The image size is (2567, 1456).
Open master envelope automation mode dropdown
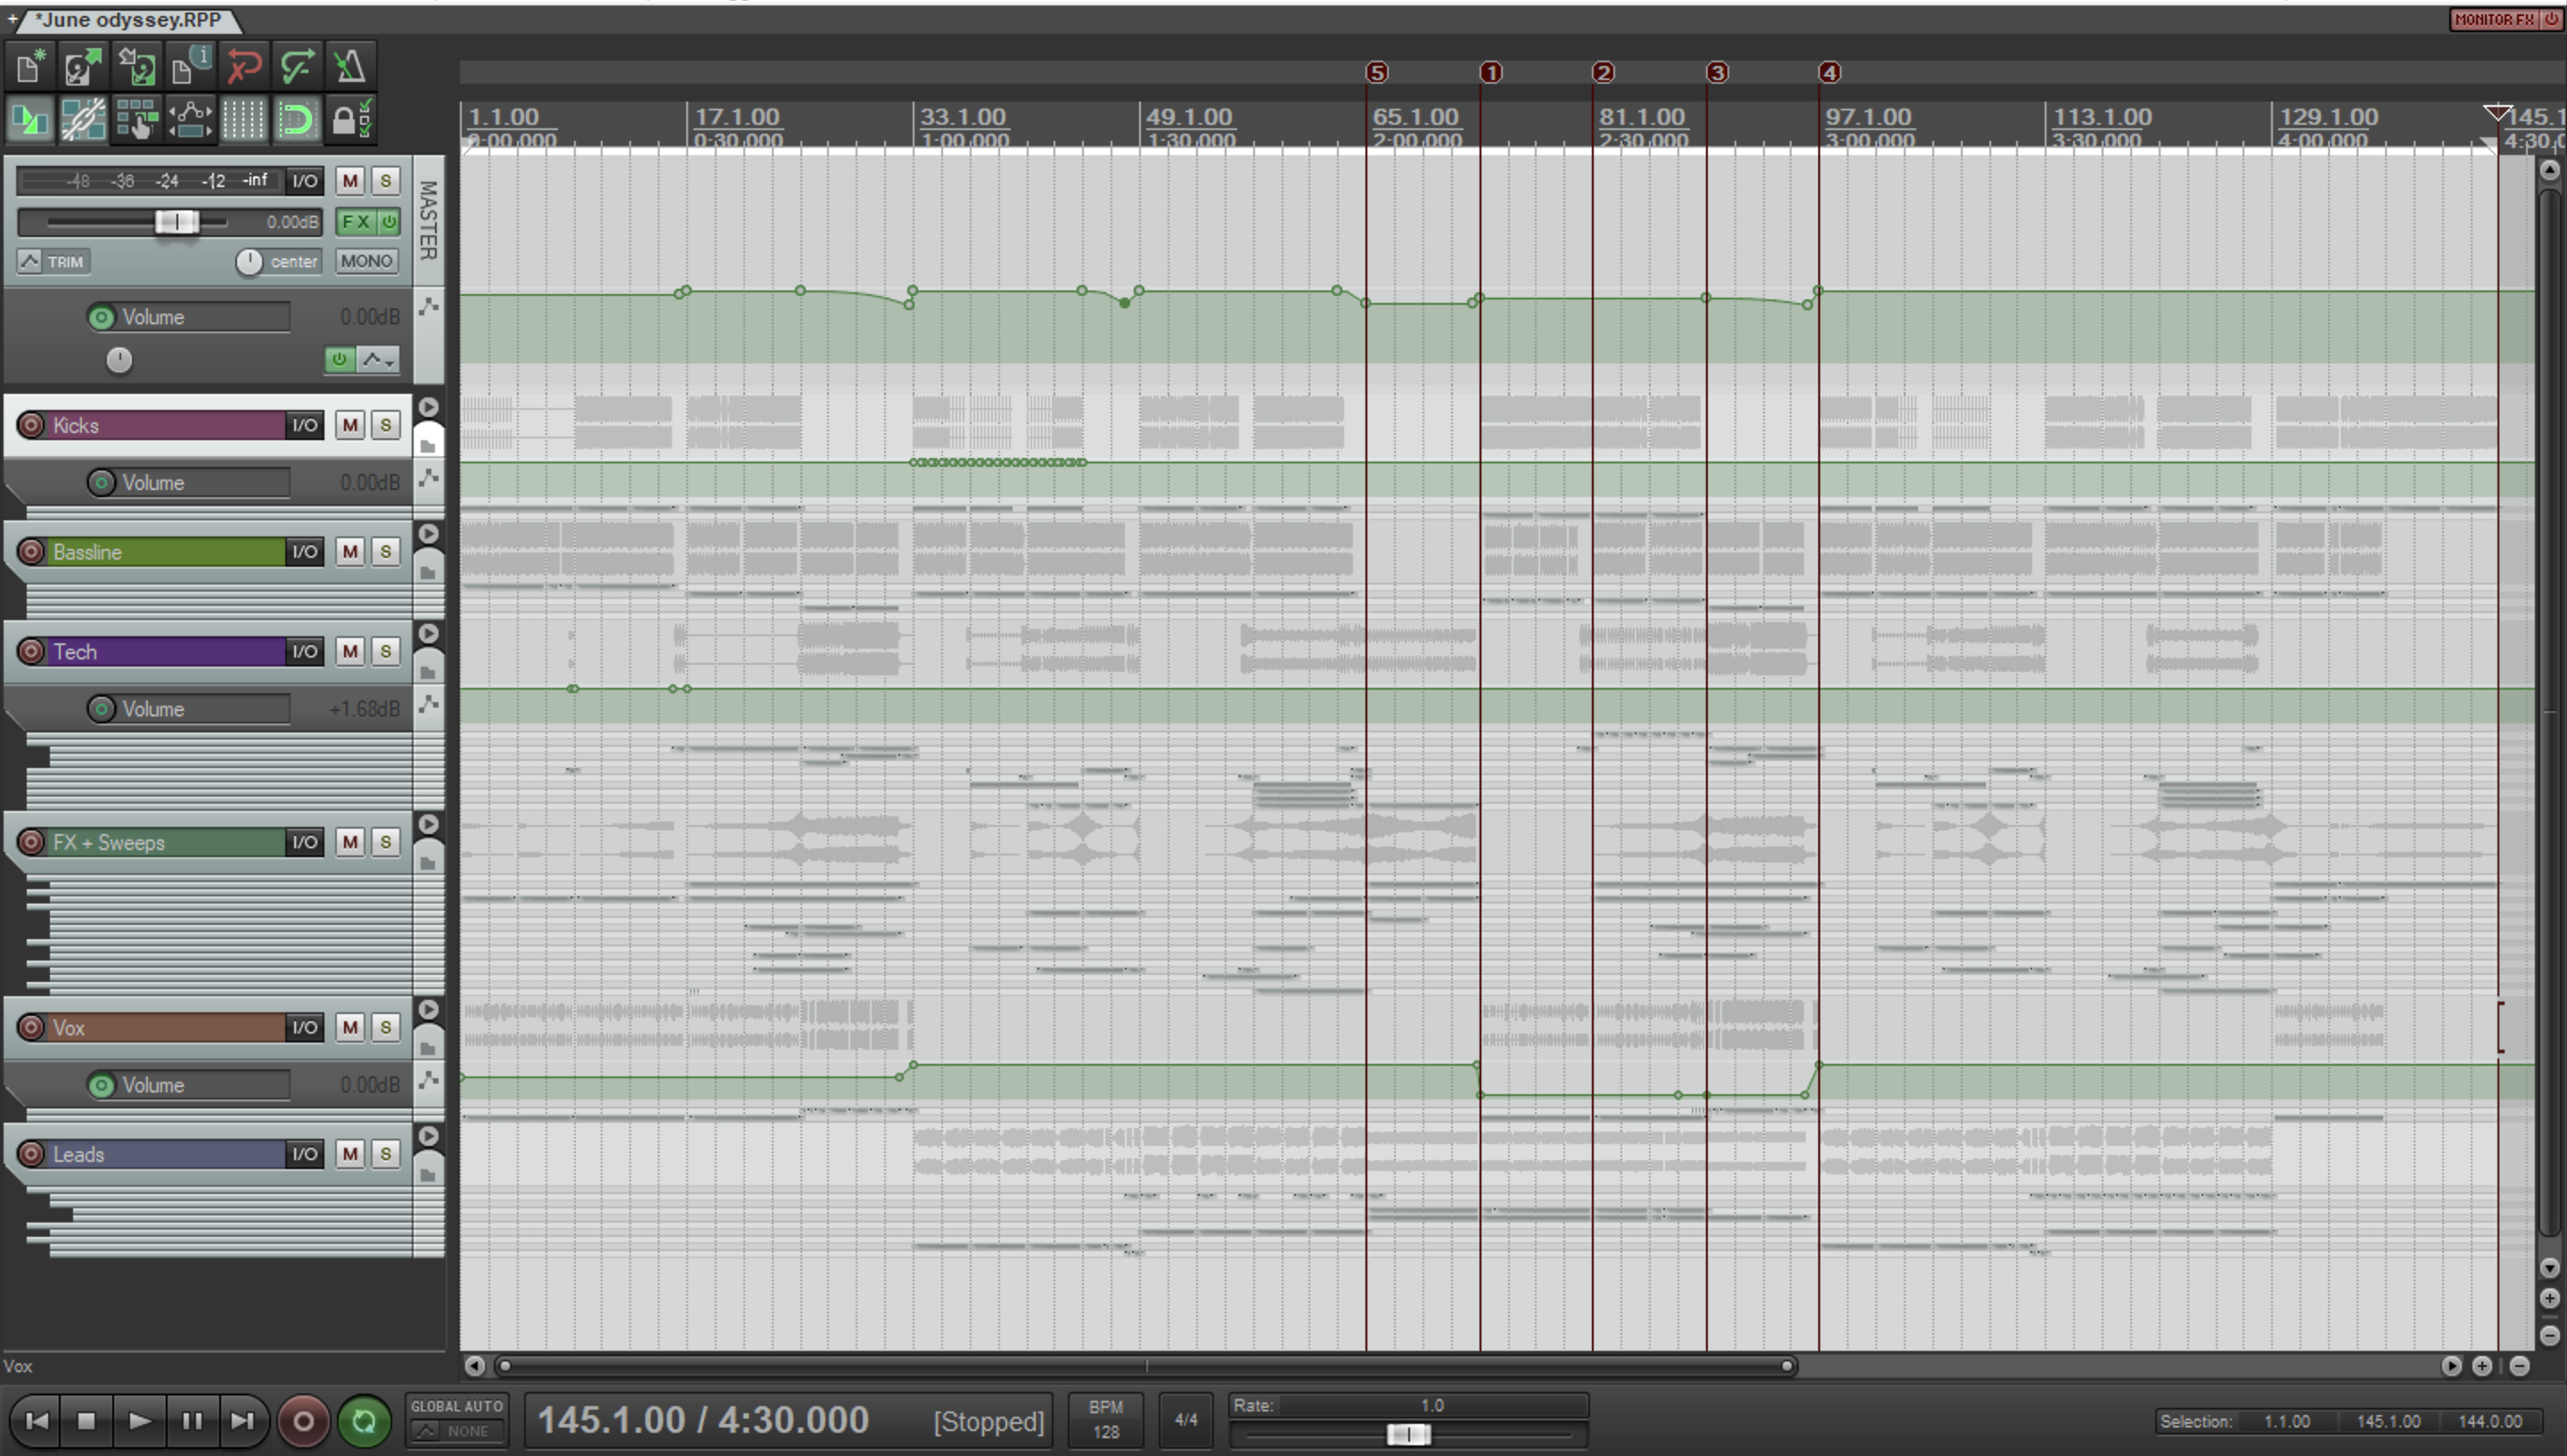coord(378,360)
